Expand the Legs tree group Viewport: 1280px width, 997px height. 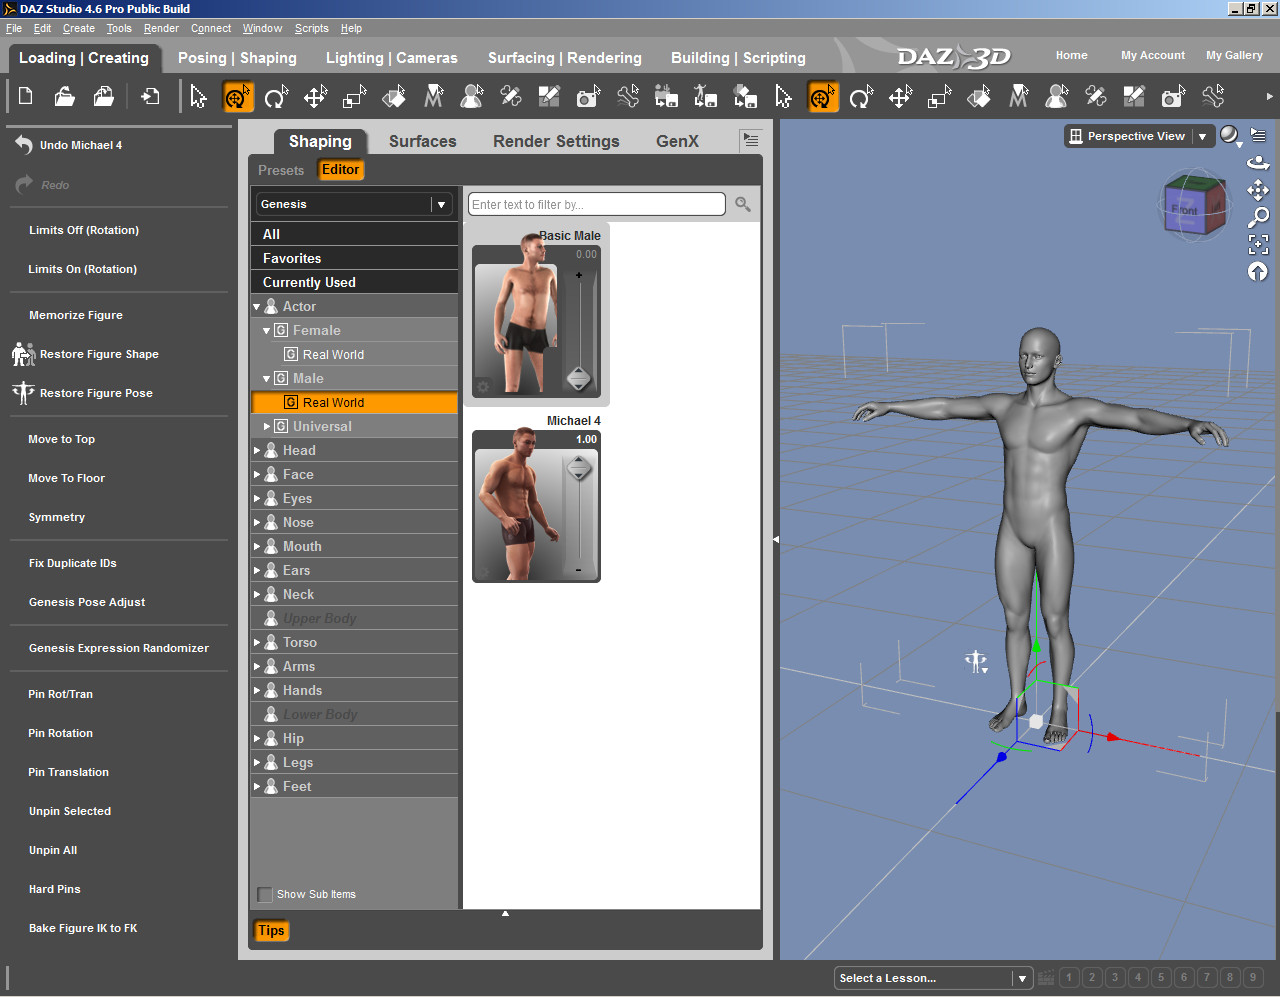[257, 762]
